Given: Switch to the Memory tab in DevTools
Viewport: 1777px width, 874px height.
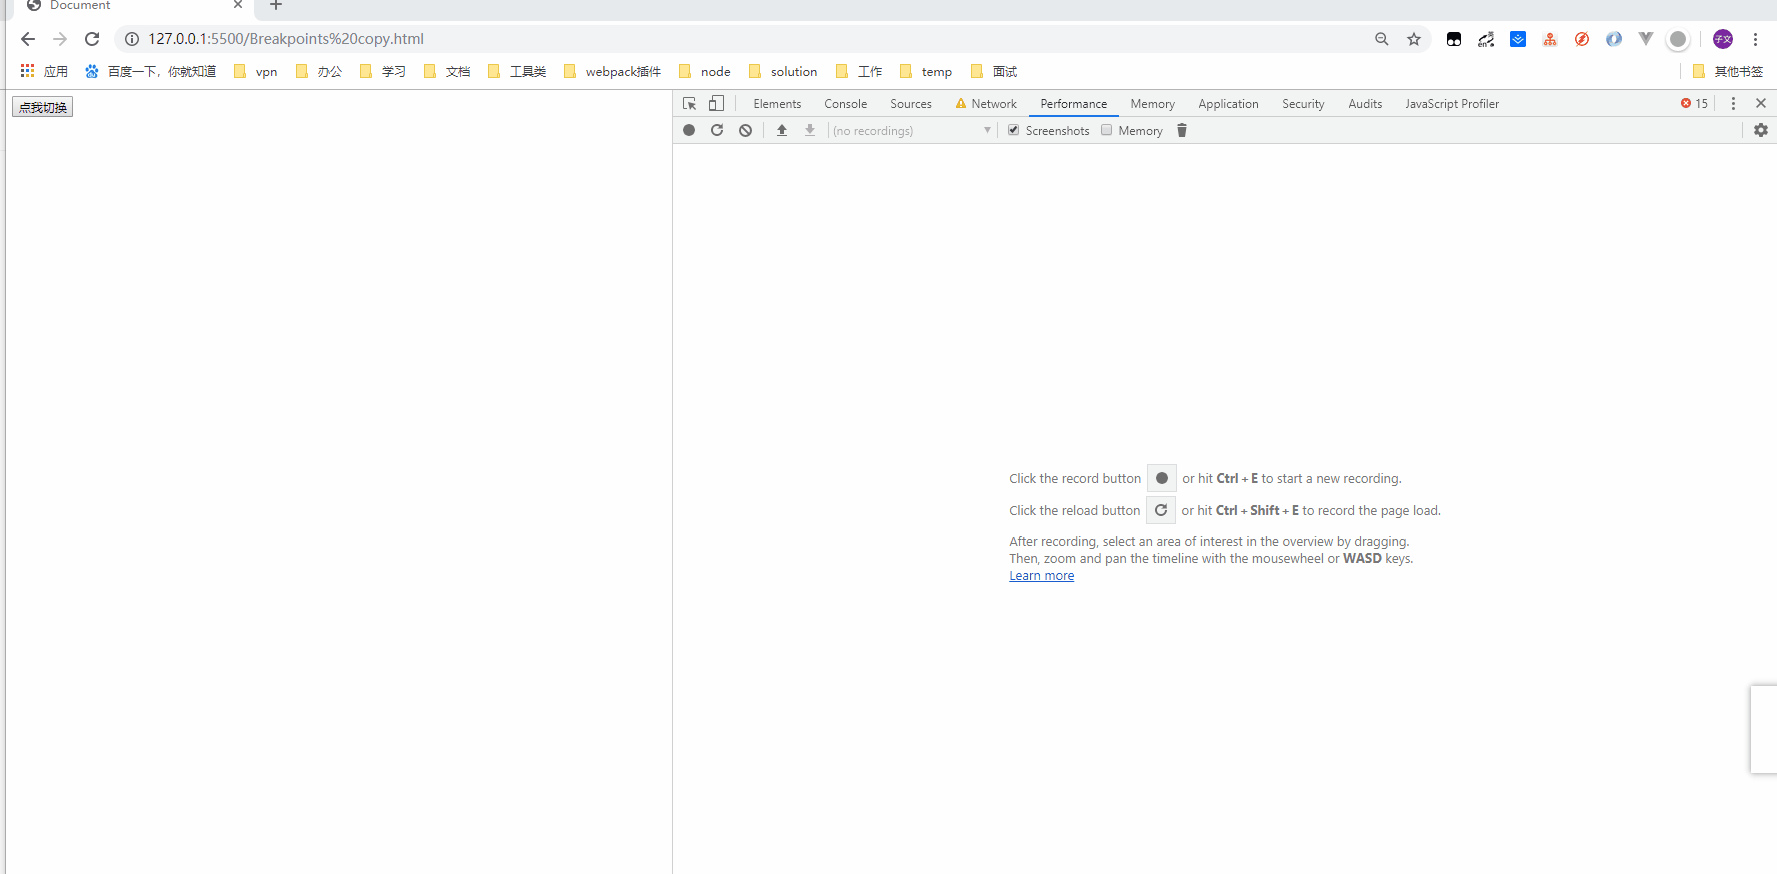Looking at the screenshot, I should (x=1153, y=104).
